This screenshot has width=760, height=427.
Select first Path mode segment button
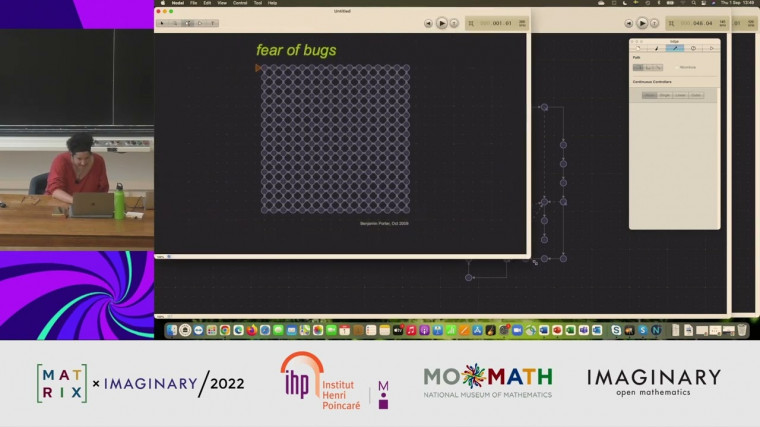(x=639, y=67)
